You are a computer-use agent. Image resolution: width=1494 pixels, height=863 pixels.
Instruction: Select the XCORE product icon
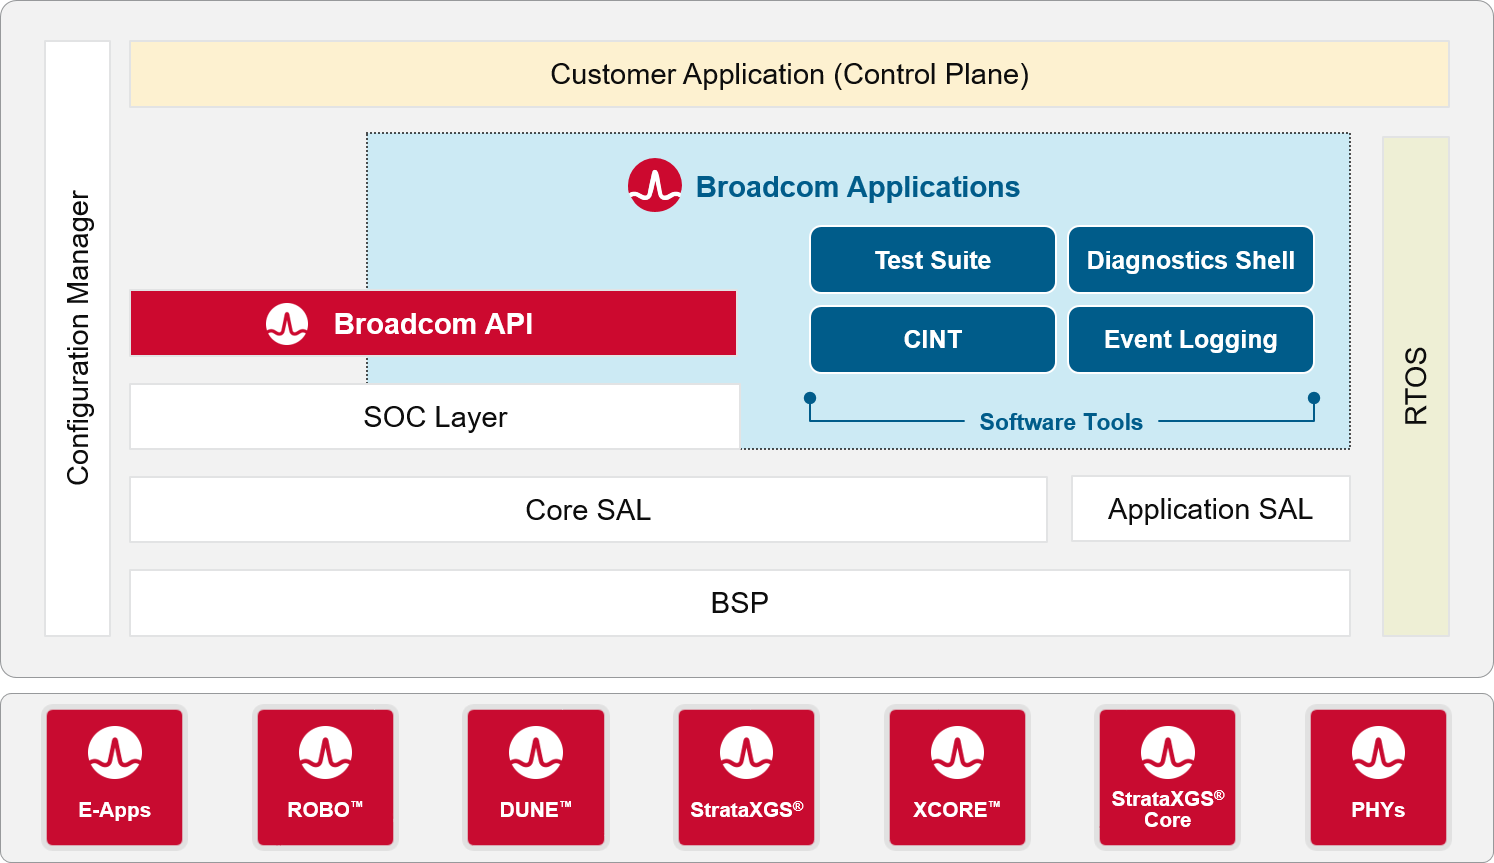pyautogui.click(x=957, y=776)
